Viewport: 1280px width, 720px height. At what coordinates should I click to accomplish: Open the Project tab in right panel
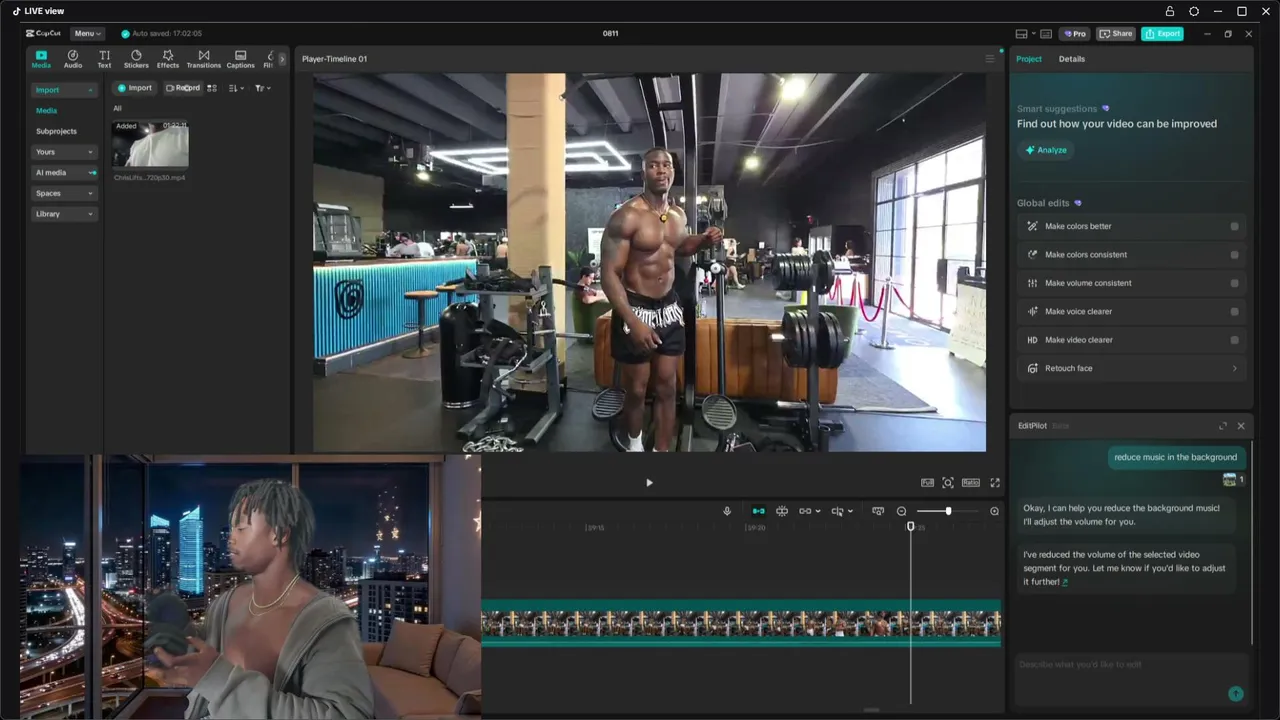coord(1029,59)
